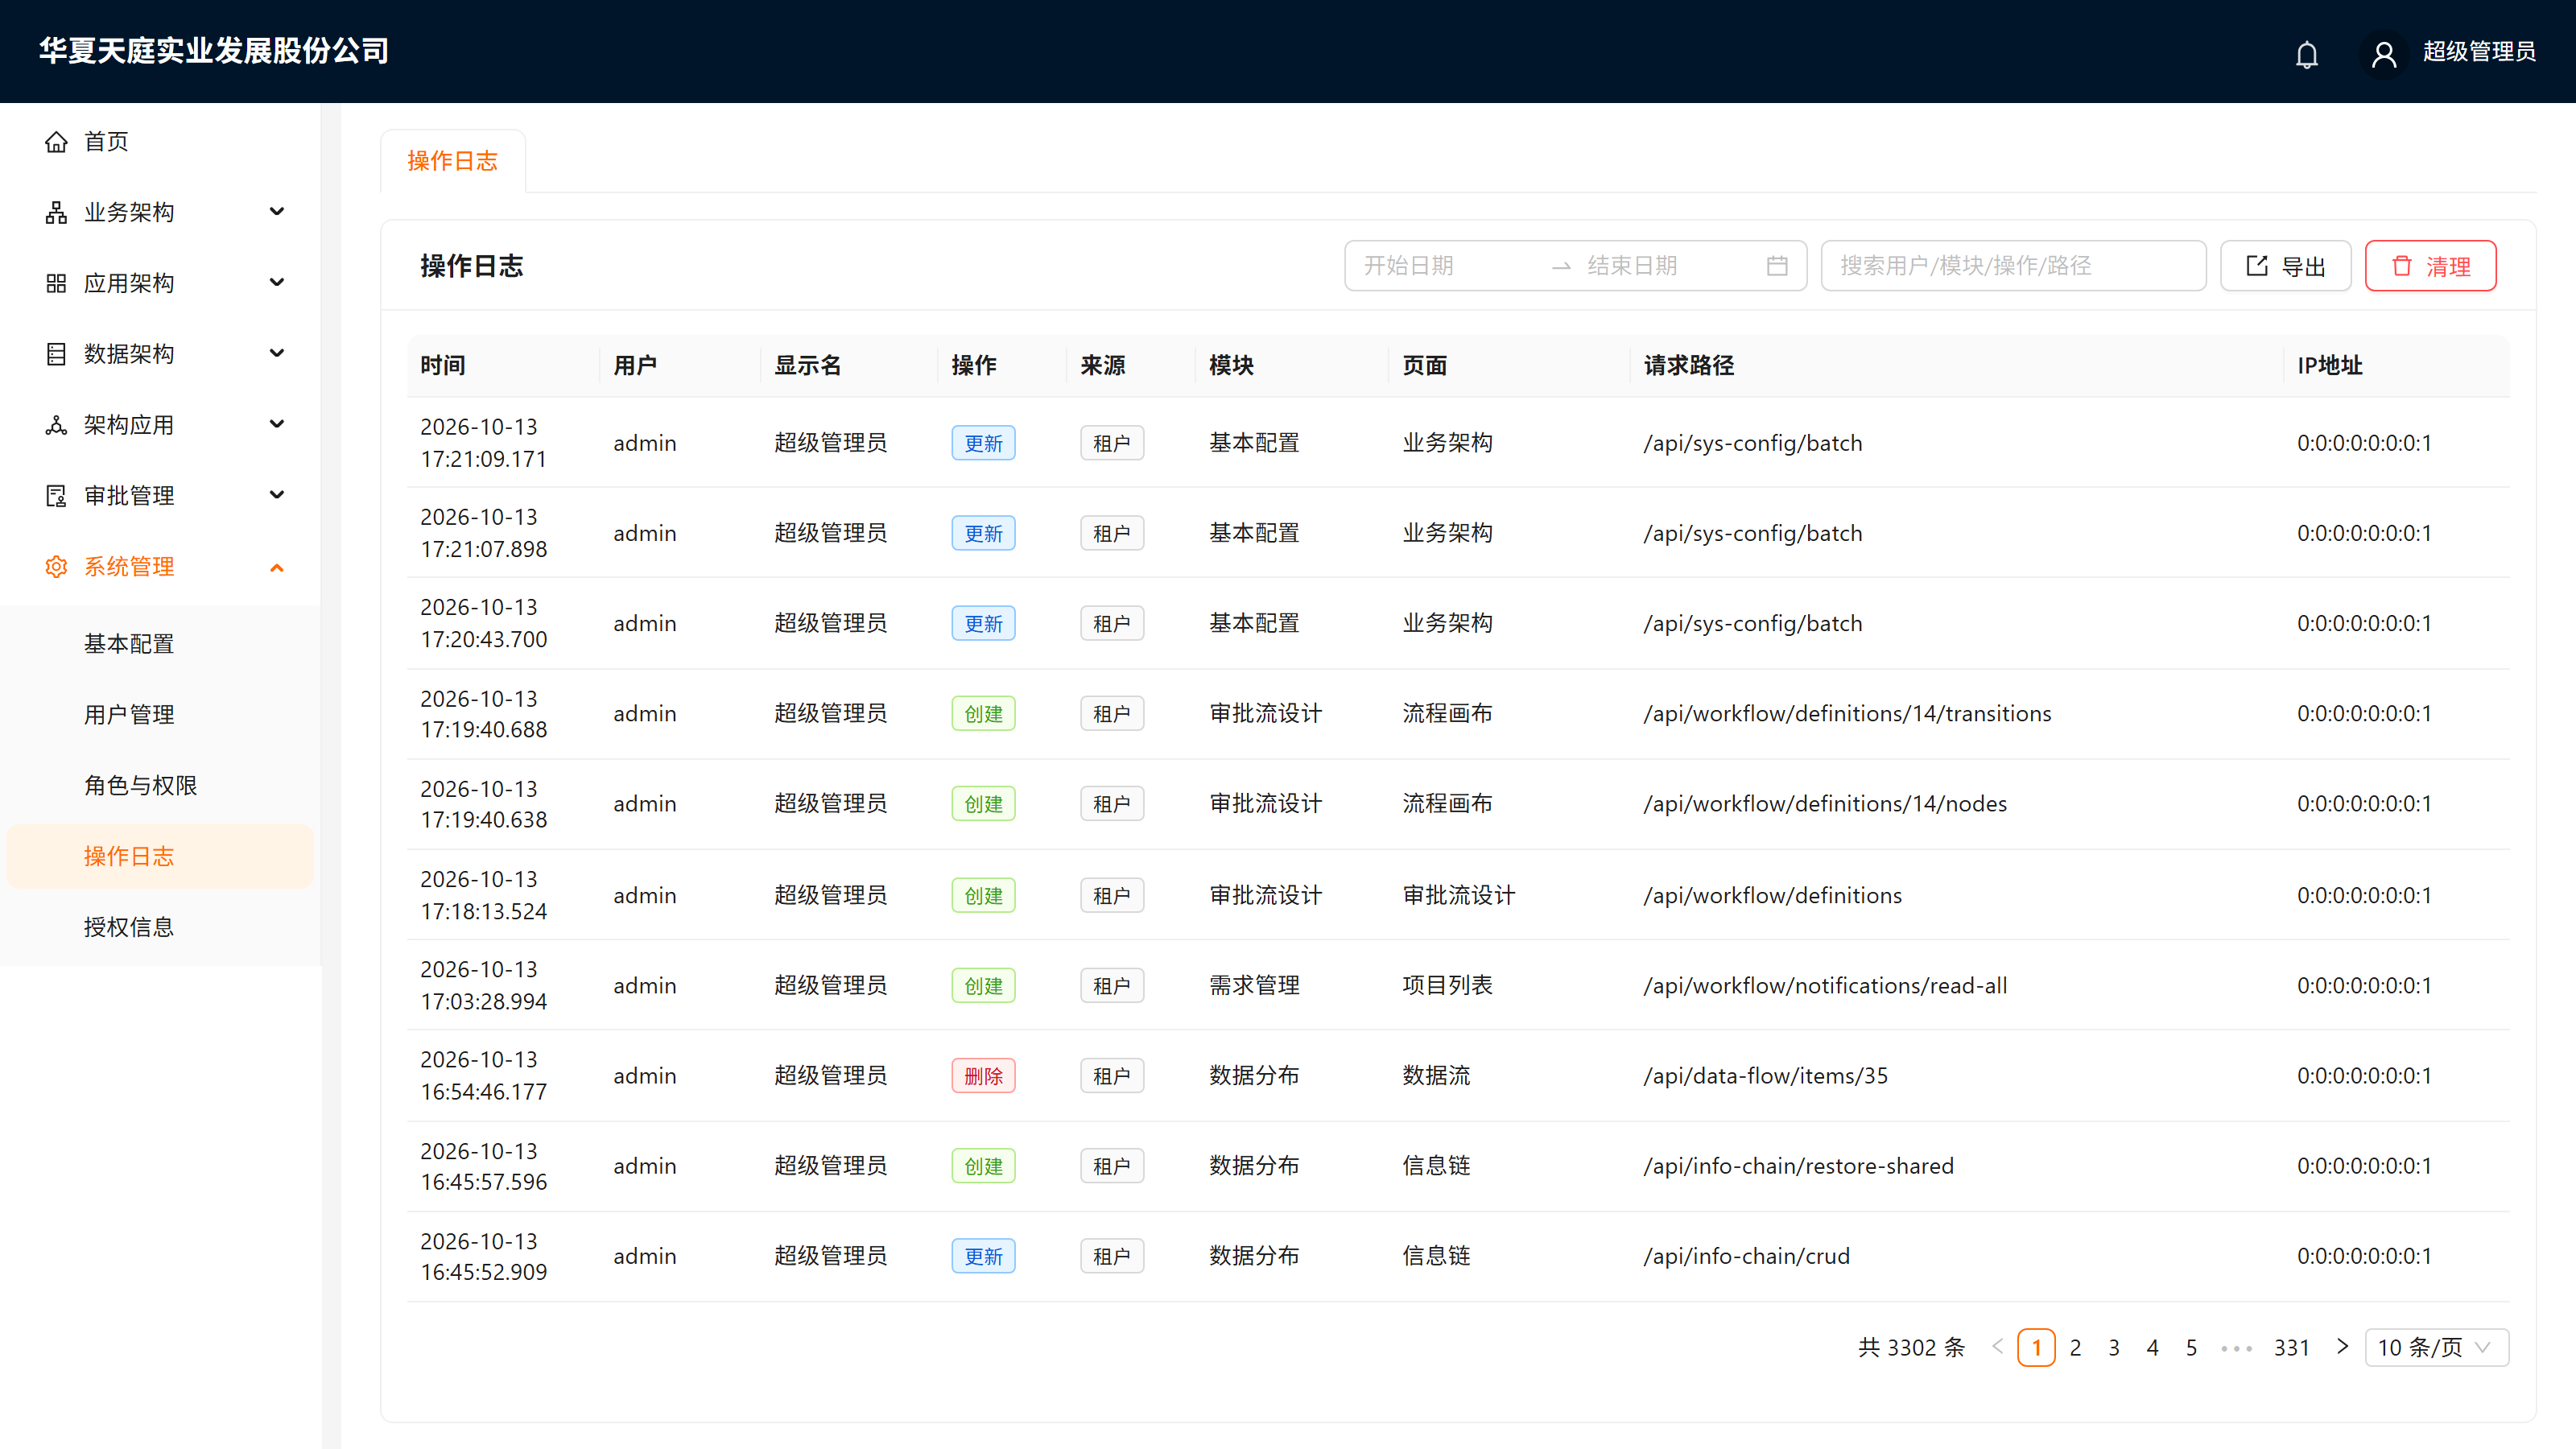Collapse the 系统管理 menu chevron

coord(277,567)
